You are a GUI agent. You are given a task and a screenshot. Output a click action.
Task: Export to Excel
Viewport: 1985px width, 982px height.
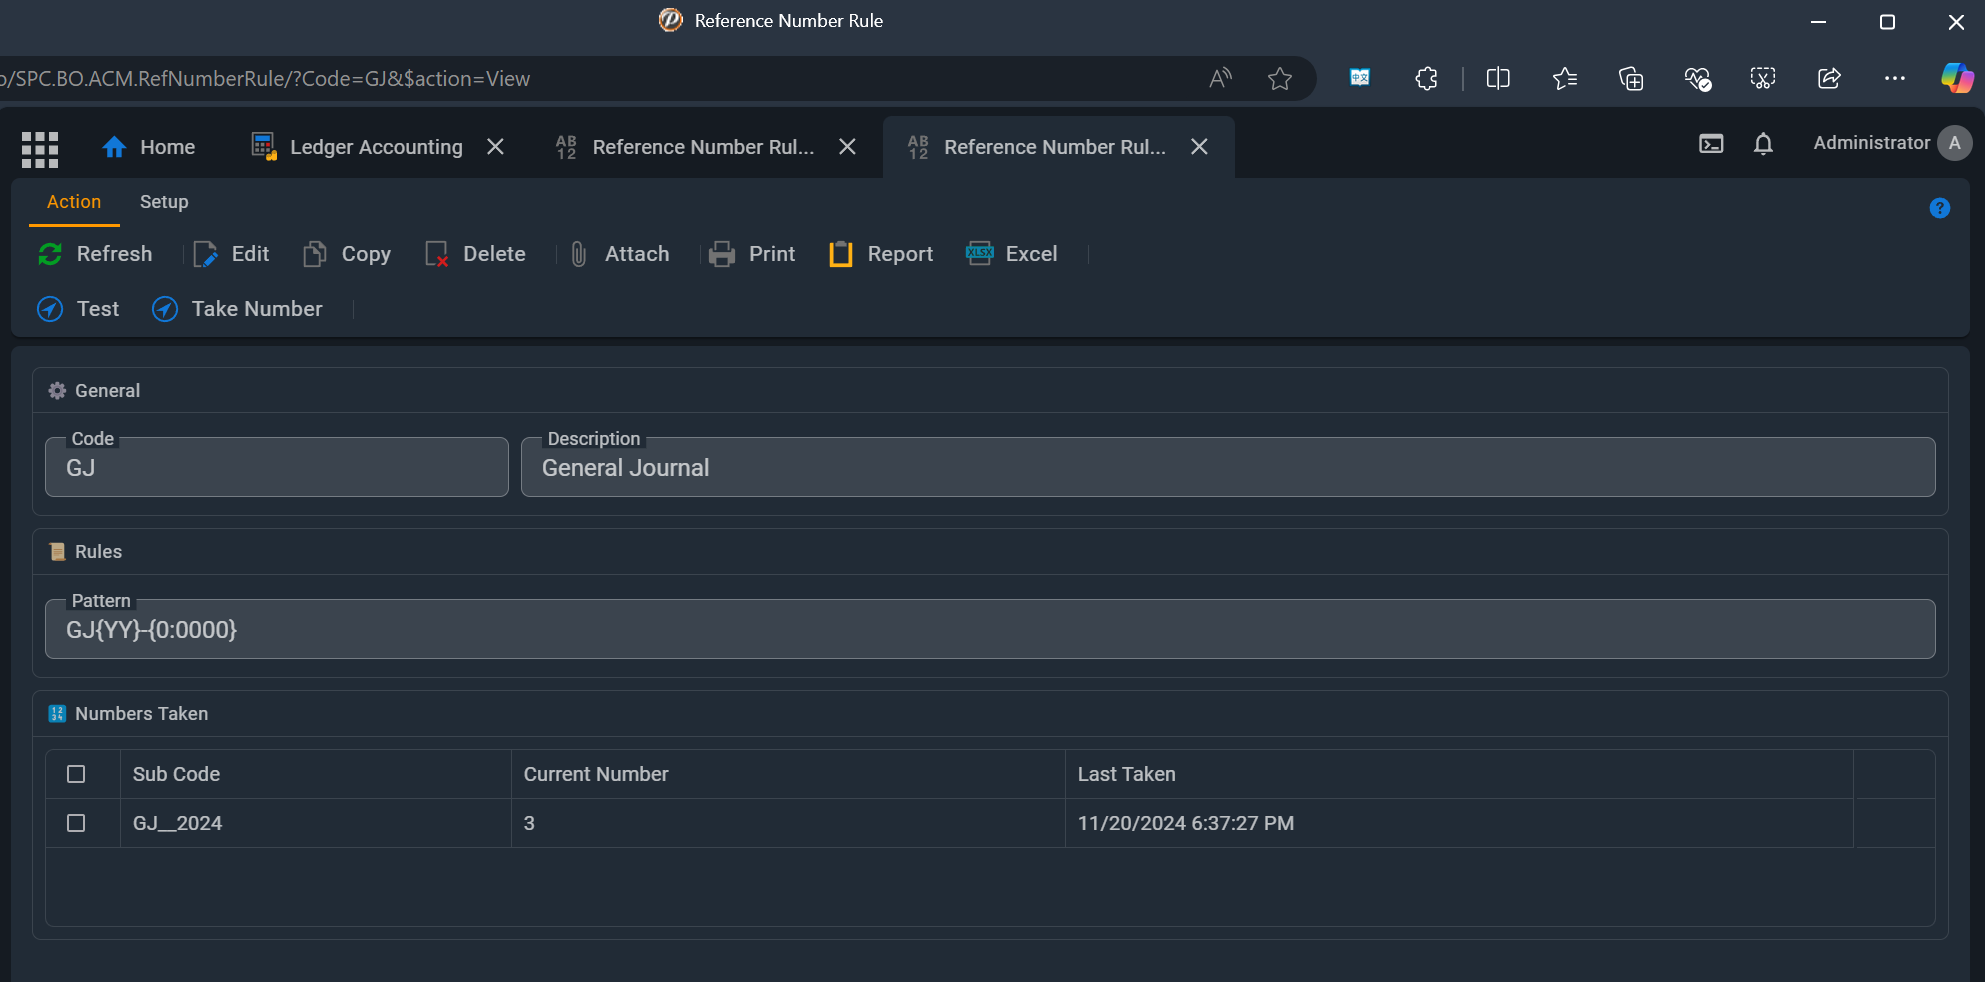(1012, 254)
